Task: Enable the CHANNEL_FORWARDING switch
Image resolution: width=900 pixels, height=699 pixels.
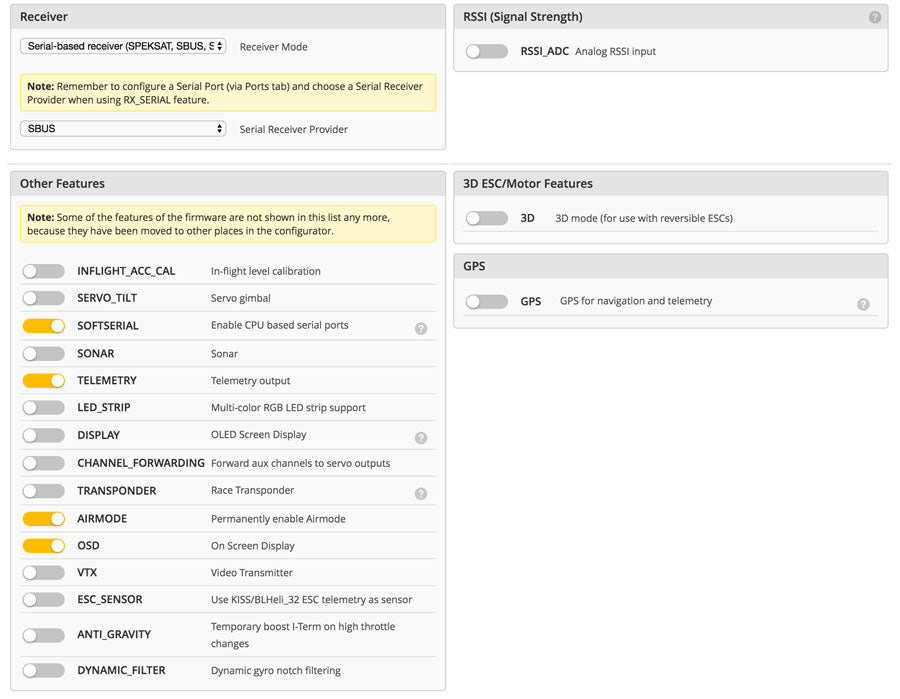Action: (44, 463)
